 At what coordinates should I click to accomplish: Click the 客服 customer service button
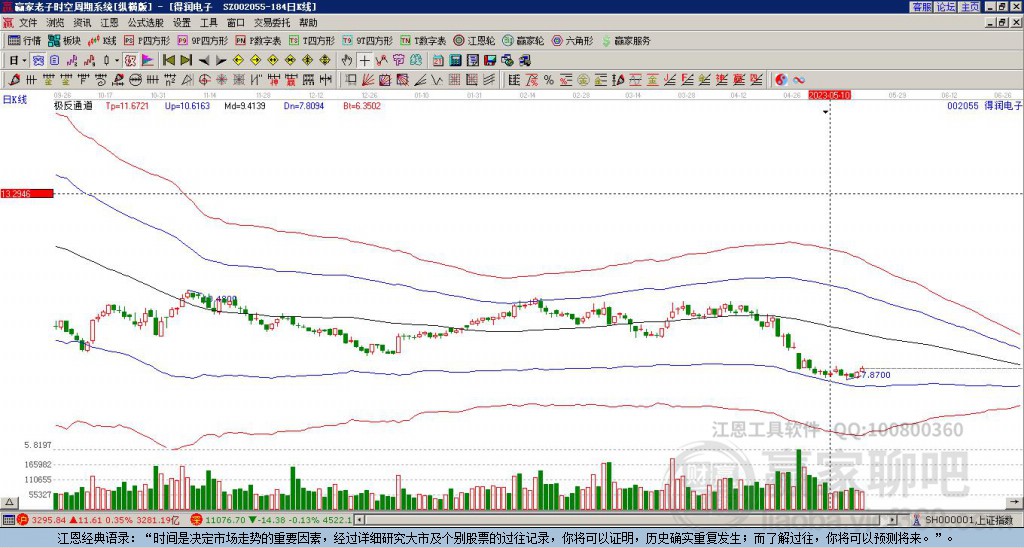pyautogui.click(x=922, y=7)
